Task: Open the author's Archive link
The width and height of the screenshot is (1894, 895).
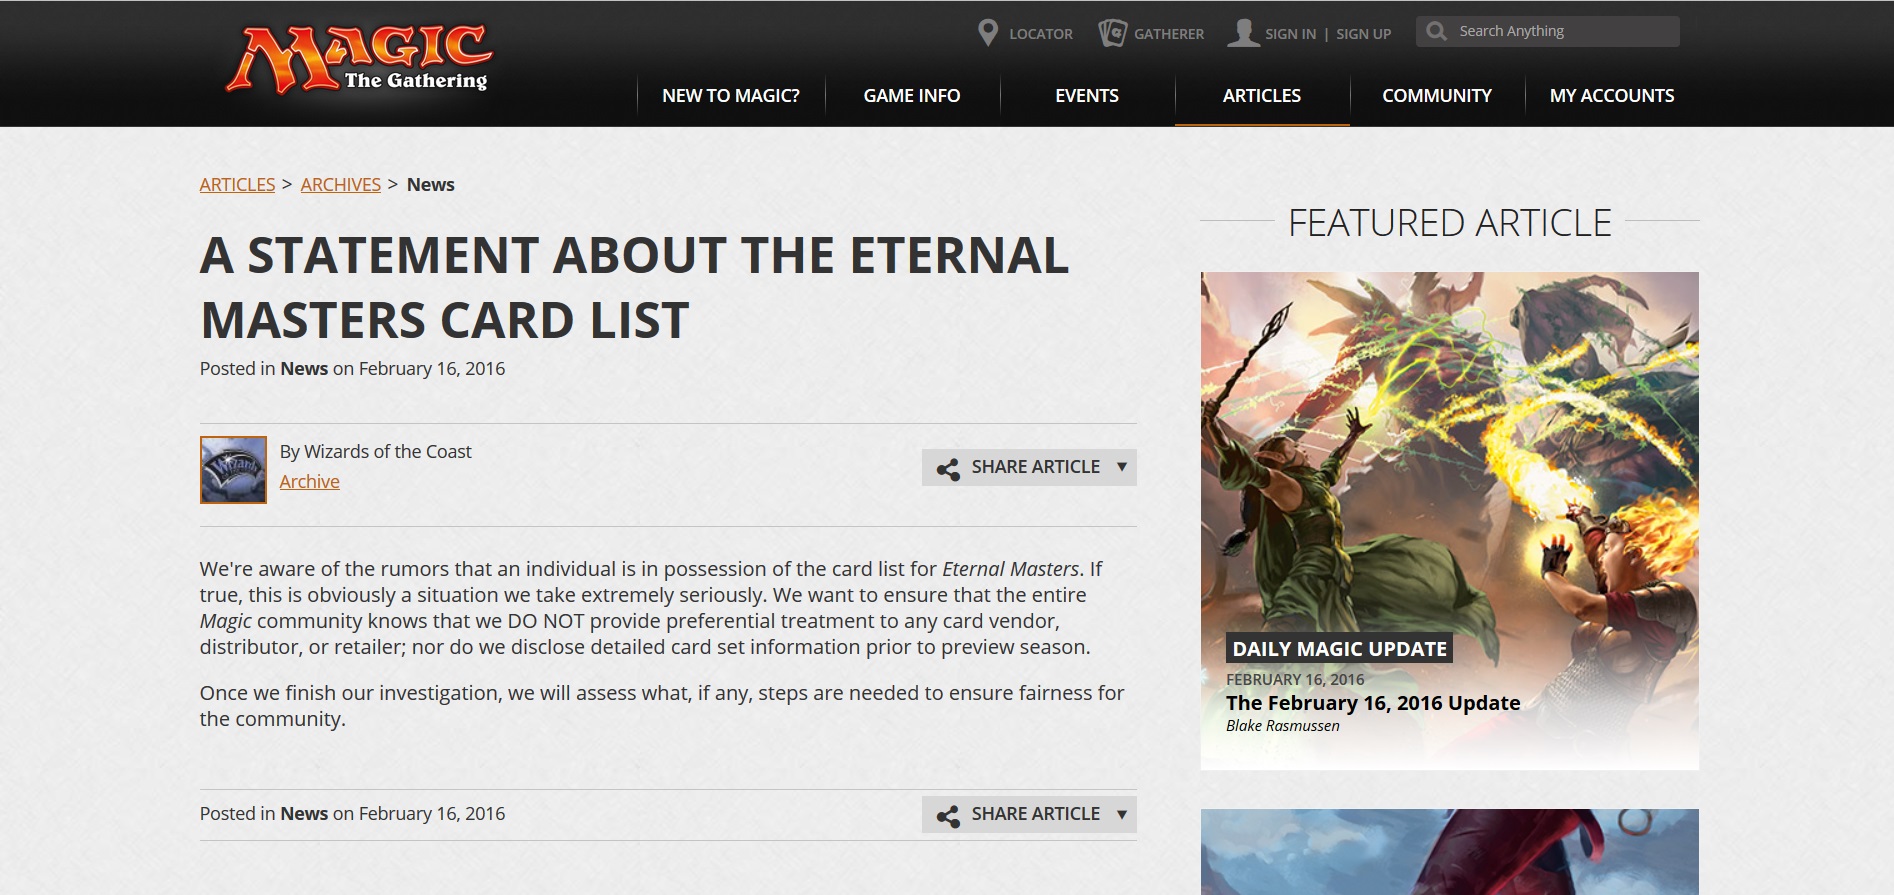Action: coord(310,482)
